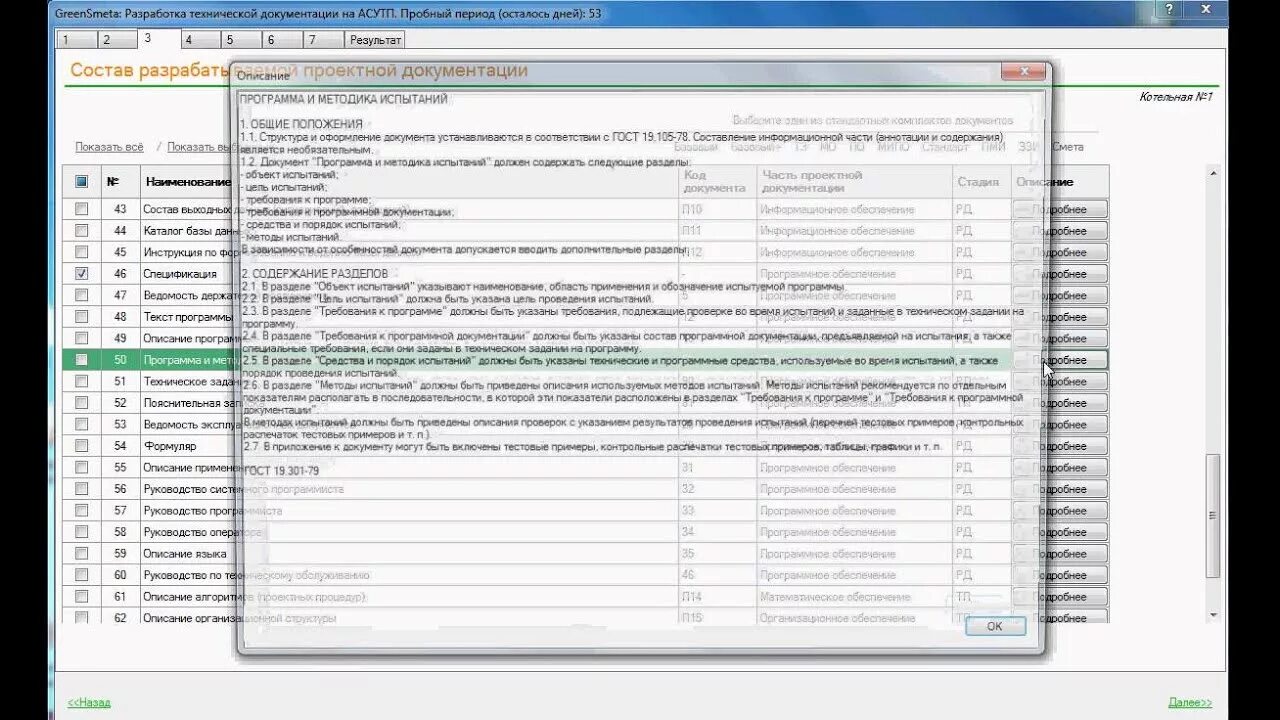Select the row named Руководство оператора
The image size is (1280, 720).
tap(202, 532)
